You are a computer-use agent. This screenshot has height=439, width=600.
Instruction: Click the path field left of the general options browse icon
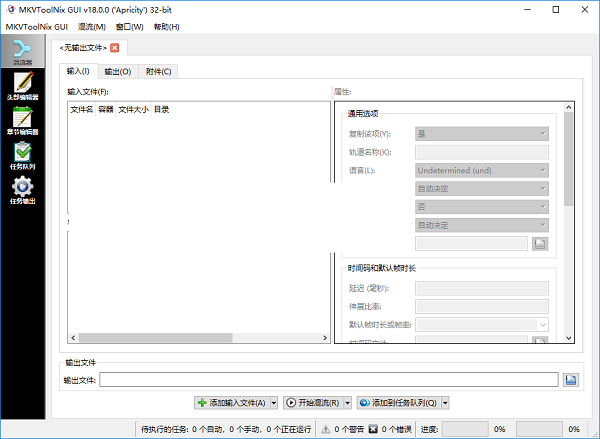[x=471, y=243]
